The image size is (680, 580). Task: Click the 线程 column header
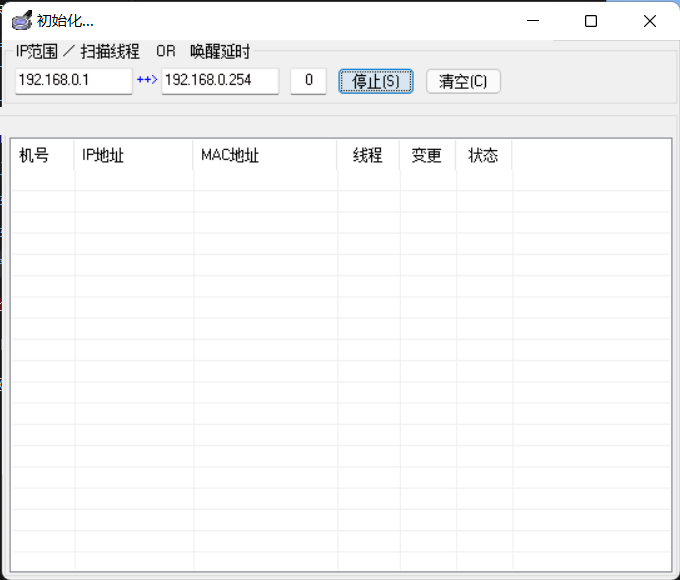pos(368,156)
